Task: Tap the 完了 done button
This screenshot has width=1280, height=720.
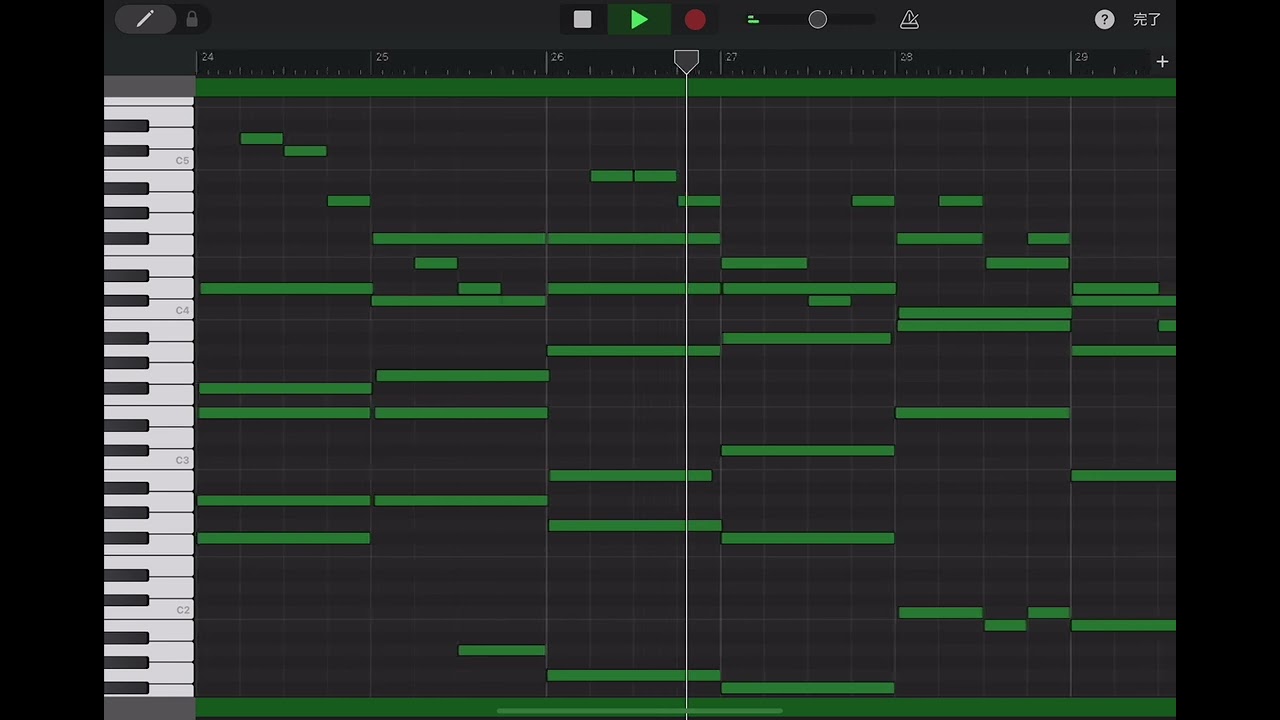Action: 1147,19
